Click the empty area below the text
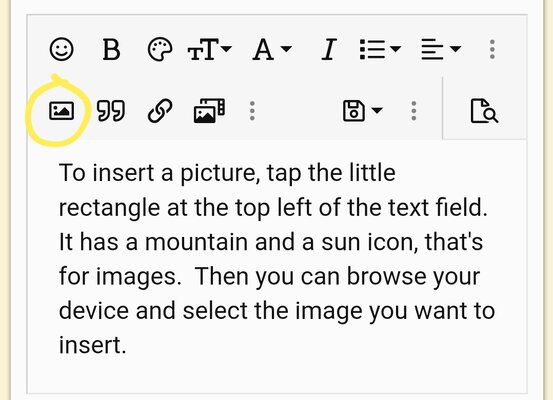553x400 pixels. point(277,376)
